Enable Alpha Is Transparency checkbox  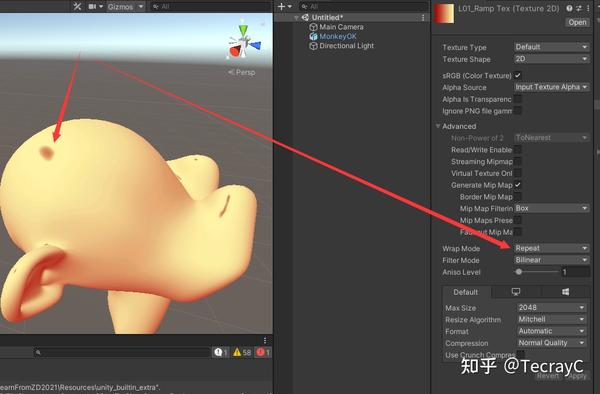pyautogui.click(x=518, y=99)
